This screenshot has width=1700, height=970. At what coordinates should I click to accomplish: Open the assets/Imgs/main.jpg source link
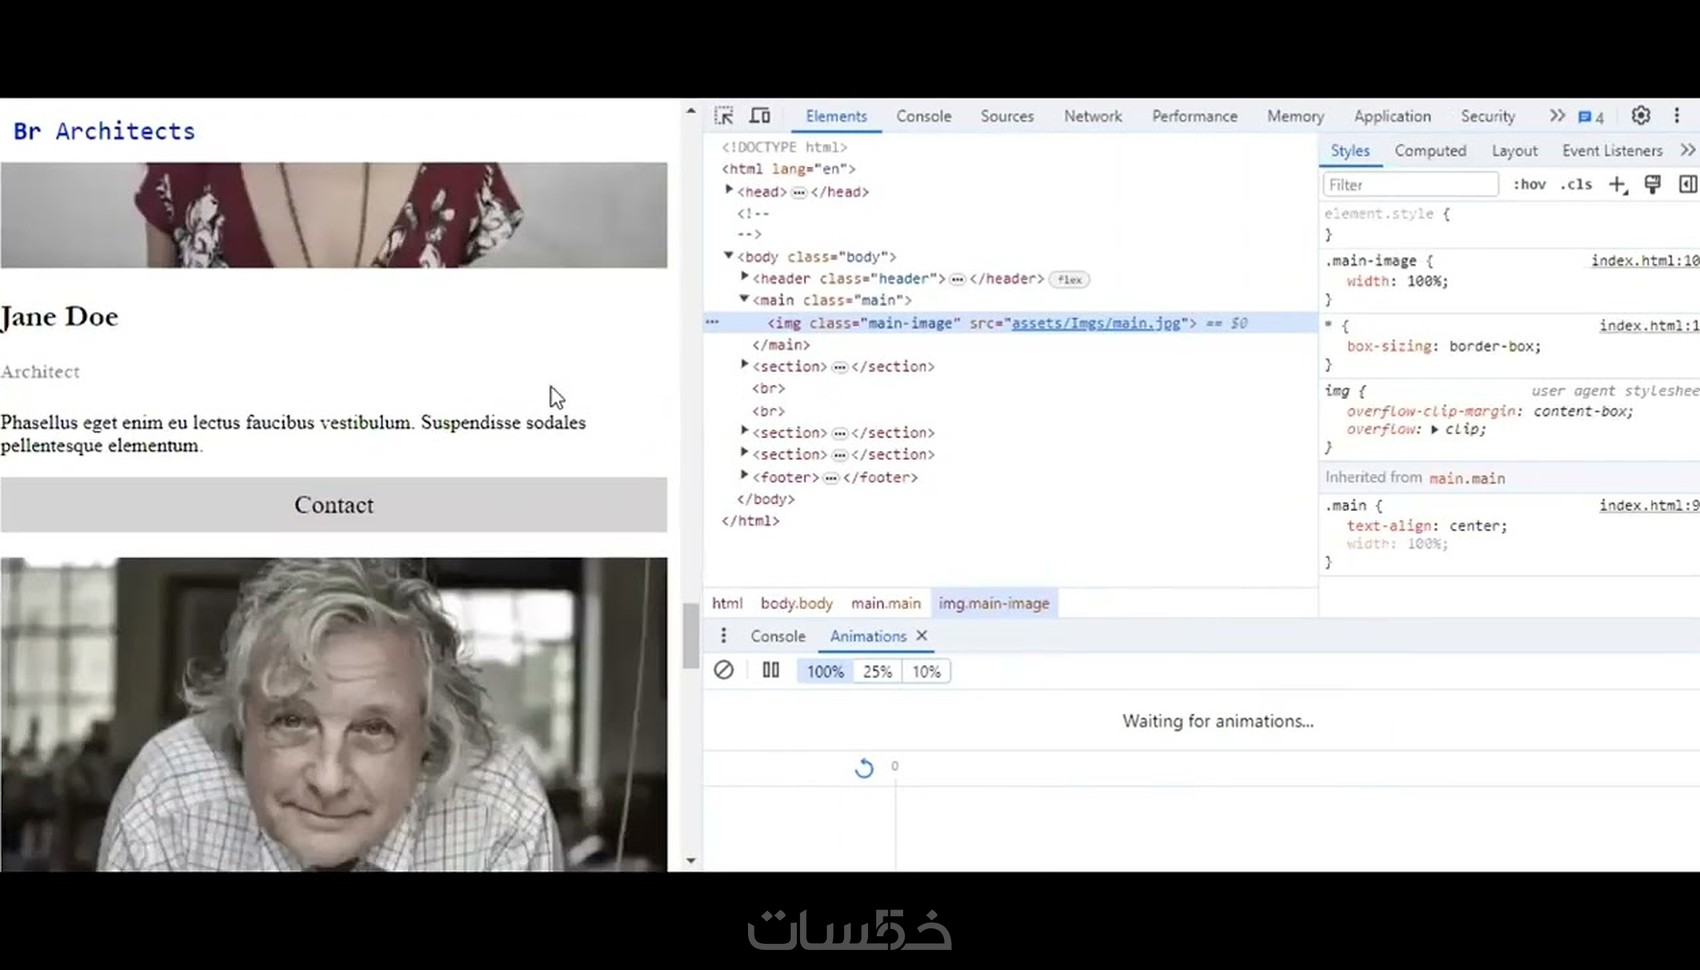(x=1096, y=323)
